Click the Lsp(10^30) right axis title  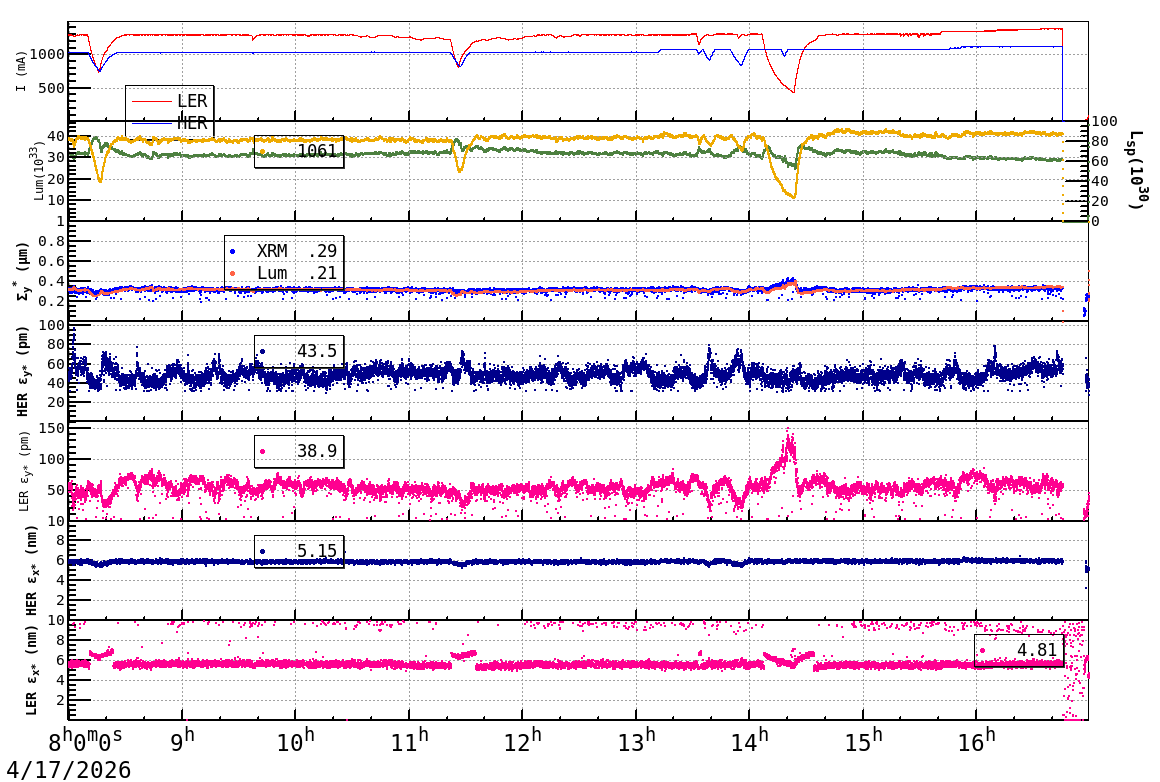pos(1139,170)
